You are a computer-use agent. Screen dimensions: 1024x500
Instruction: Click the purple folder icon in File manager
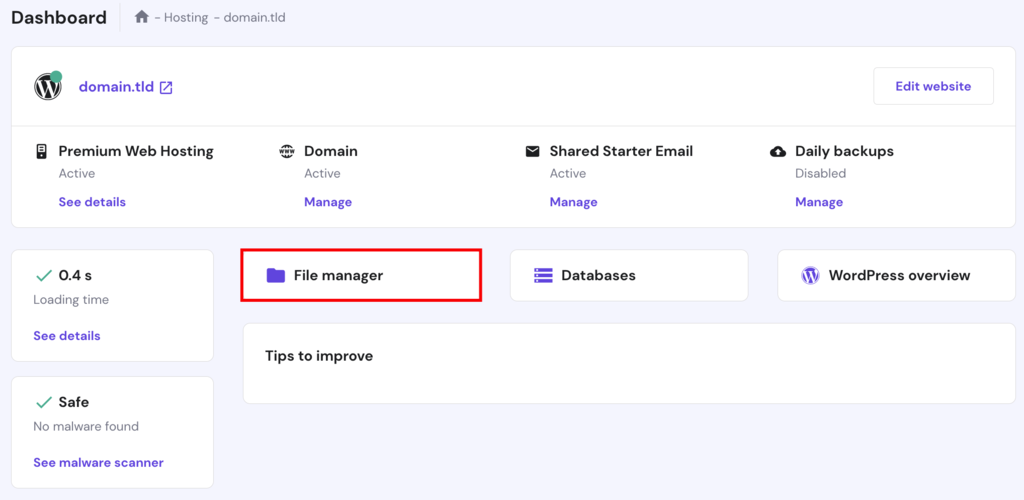275,275
